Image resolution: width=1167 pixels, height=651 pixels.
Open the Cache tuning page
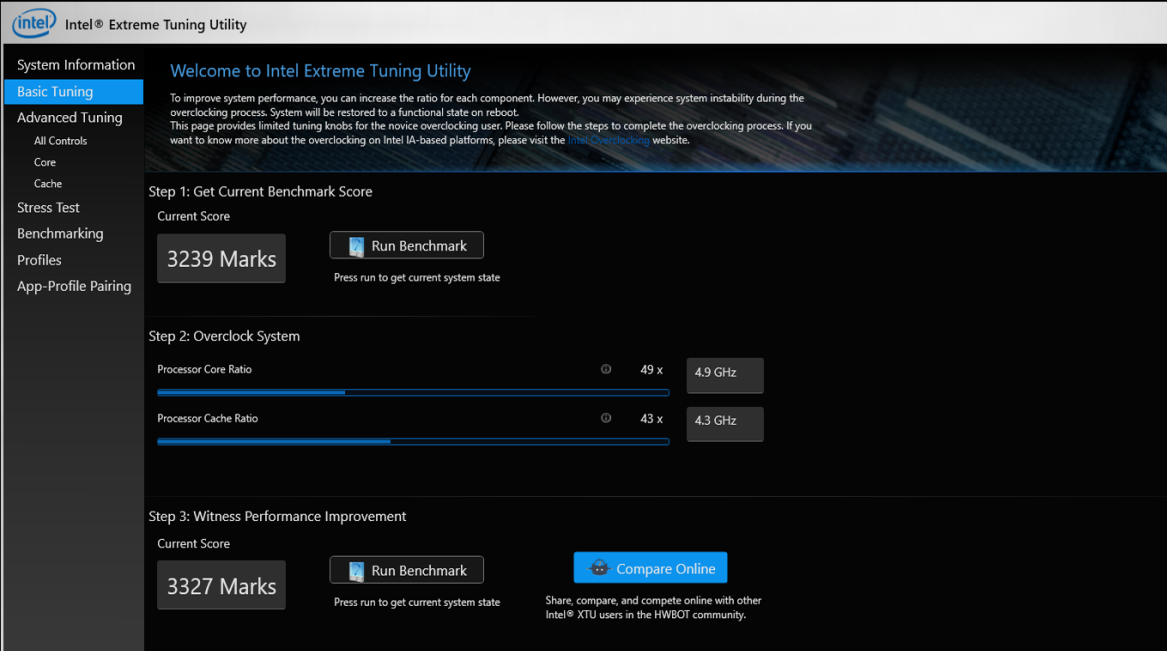point(47,183)
